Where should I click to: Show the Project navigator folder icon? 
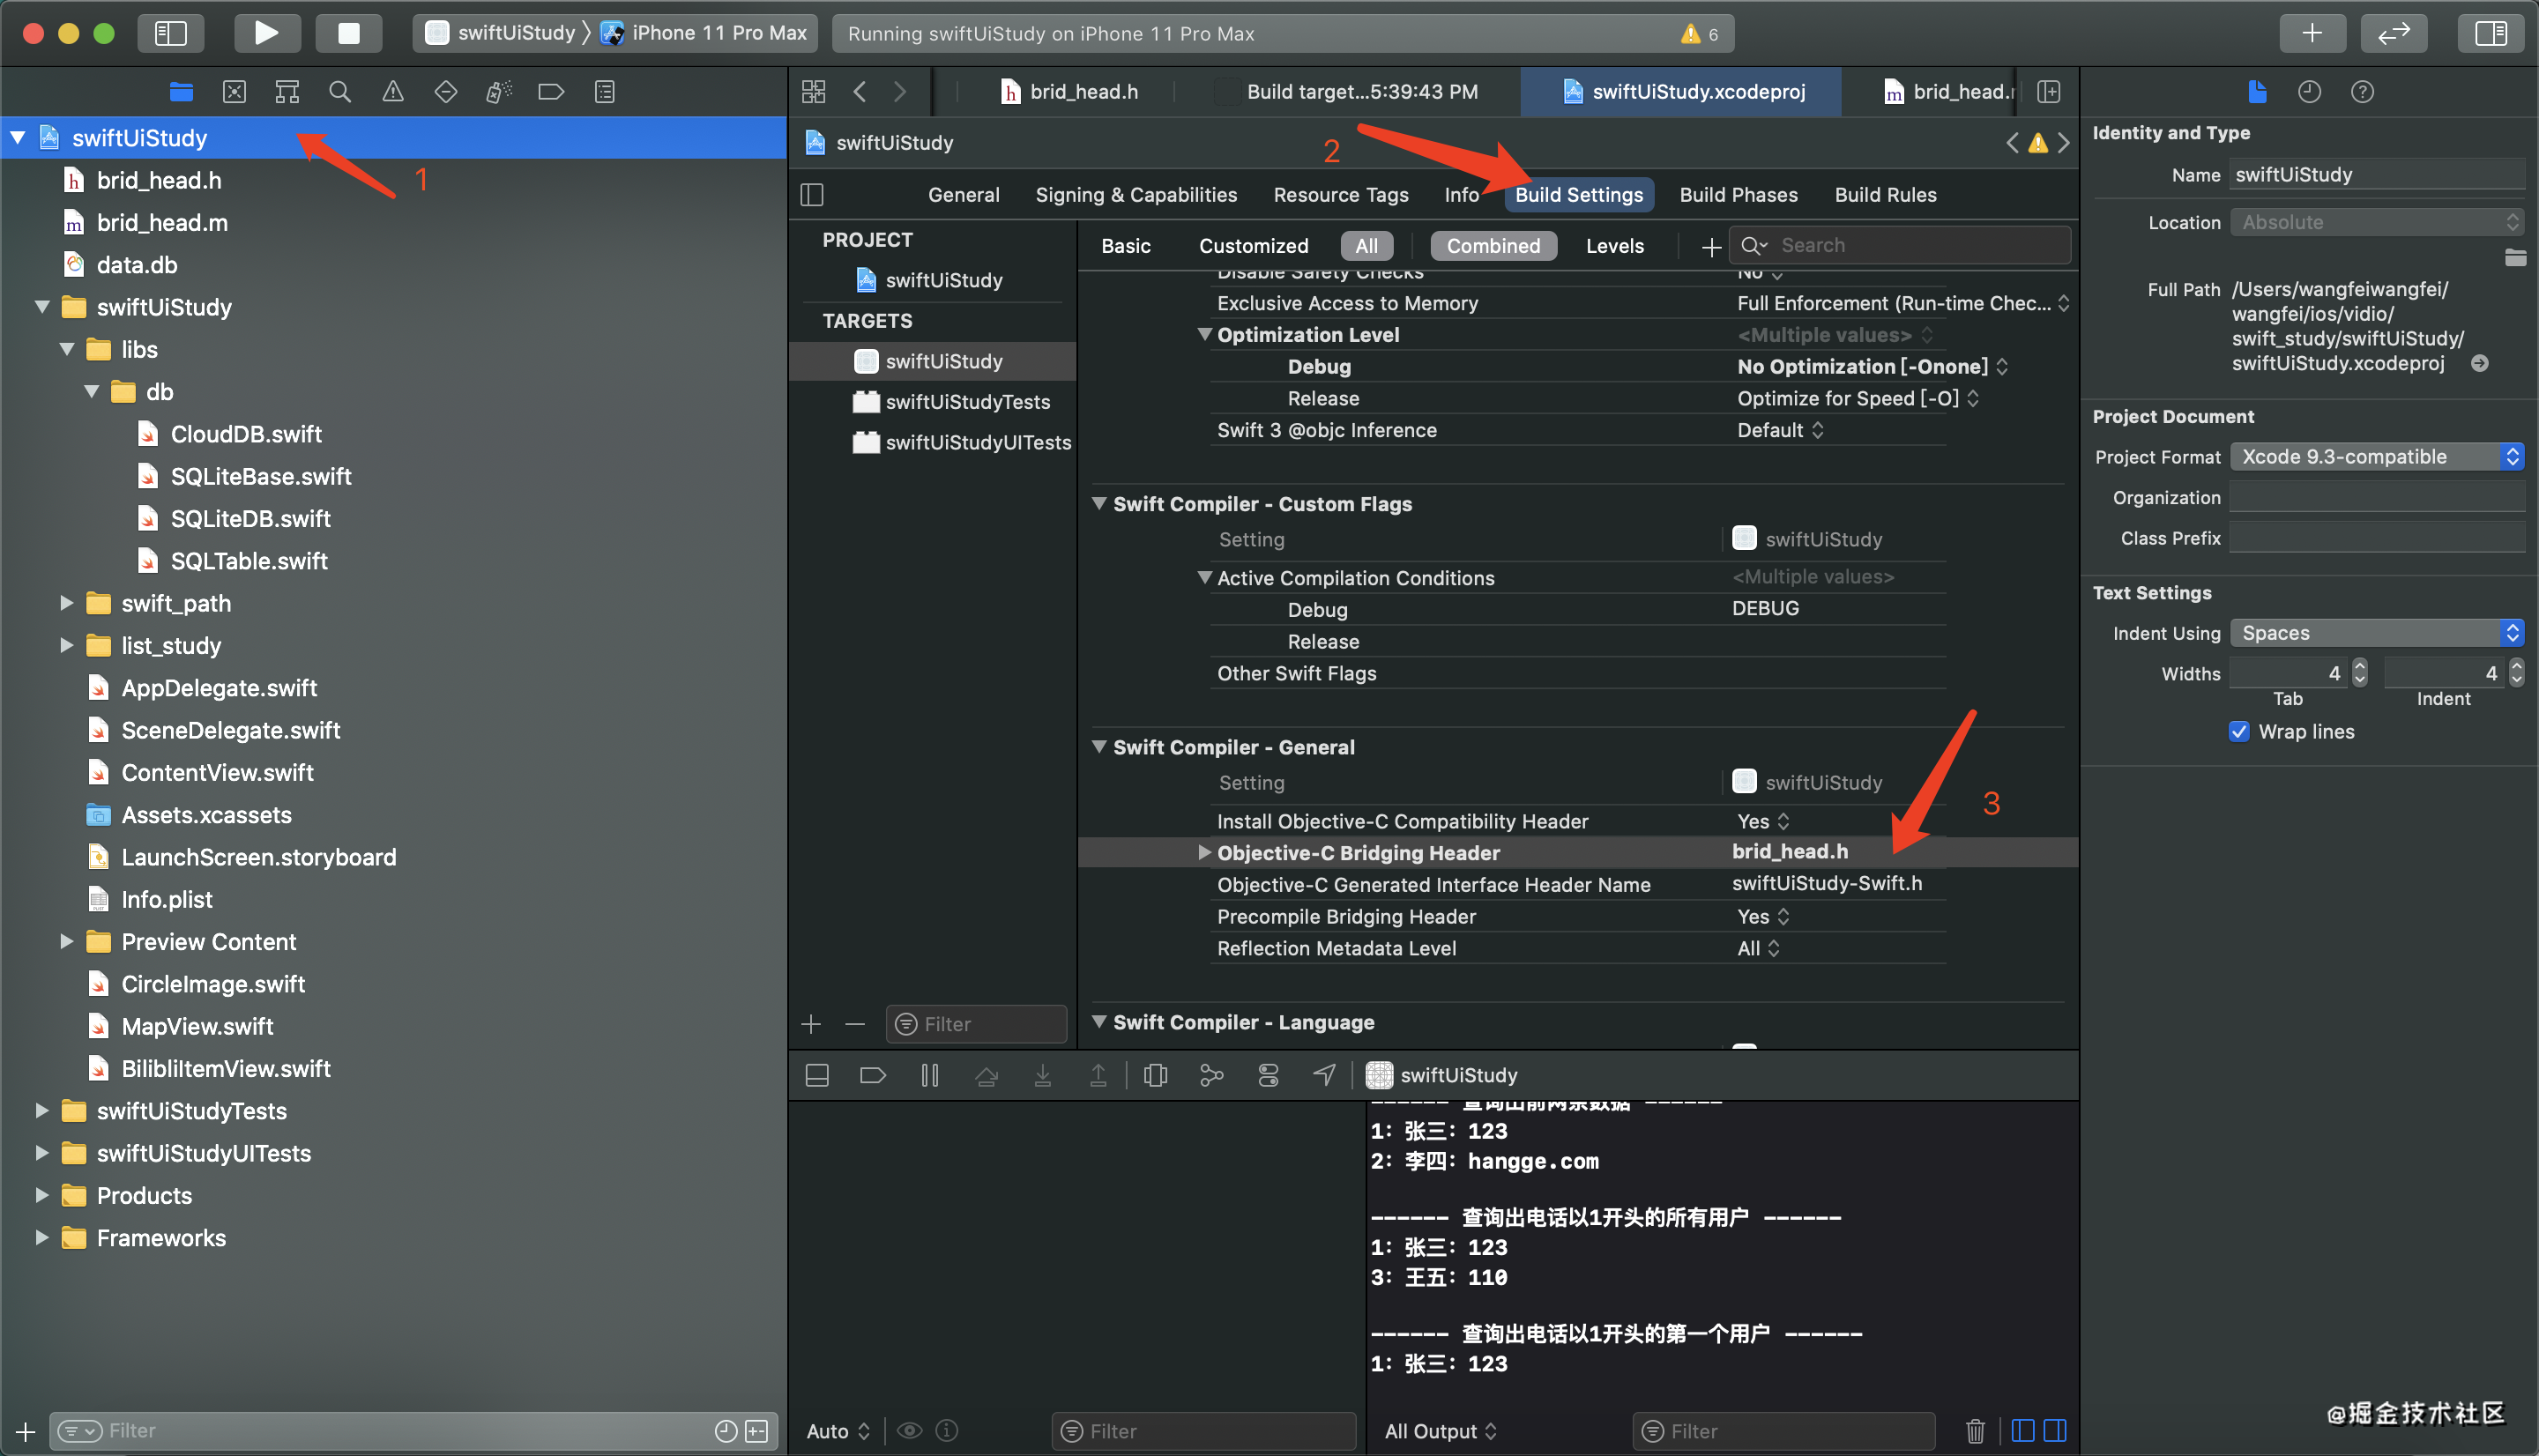click(181, 92)
